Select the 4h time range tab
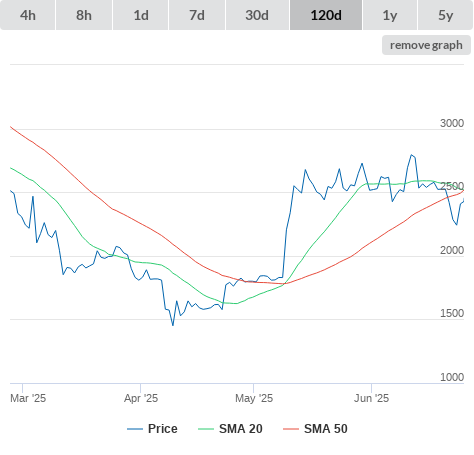 coord(28,15)
